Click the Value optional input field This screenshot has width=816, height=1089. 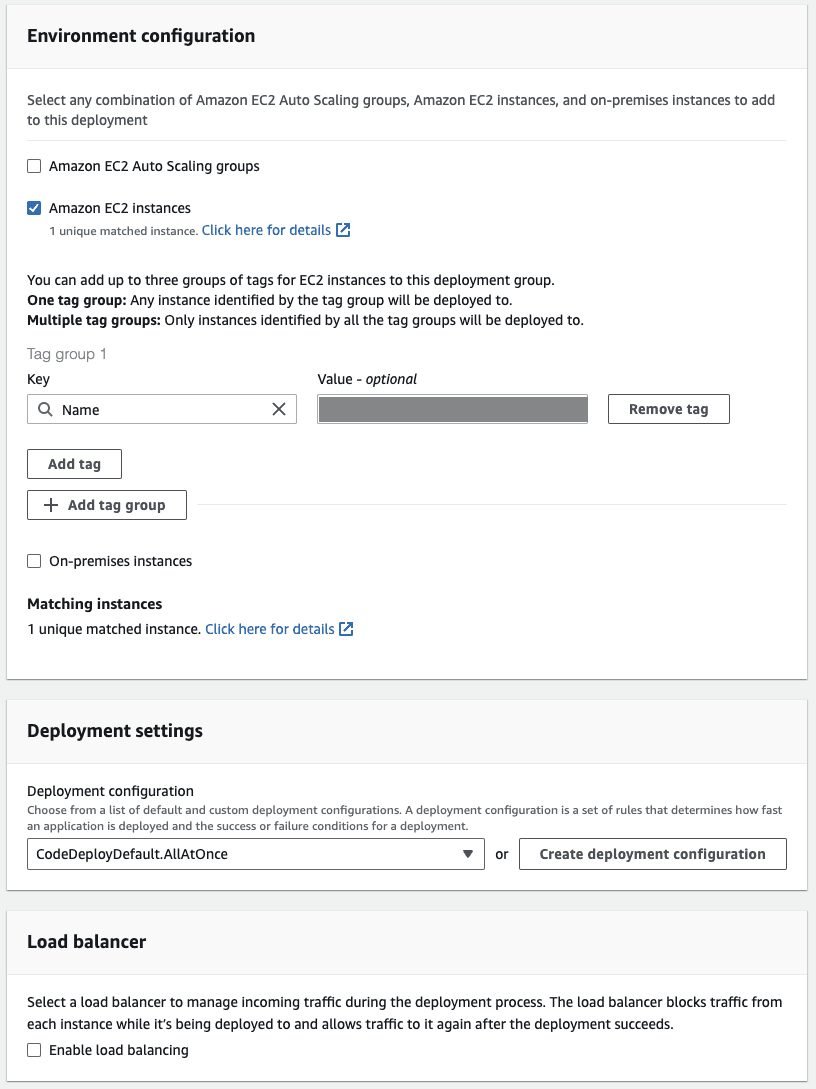coord(452,410)
